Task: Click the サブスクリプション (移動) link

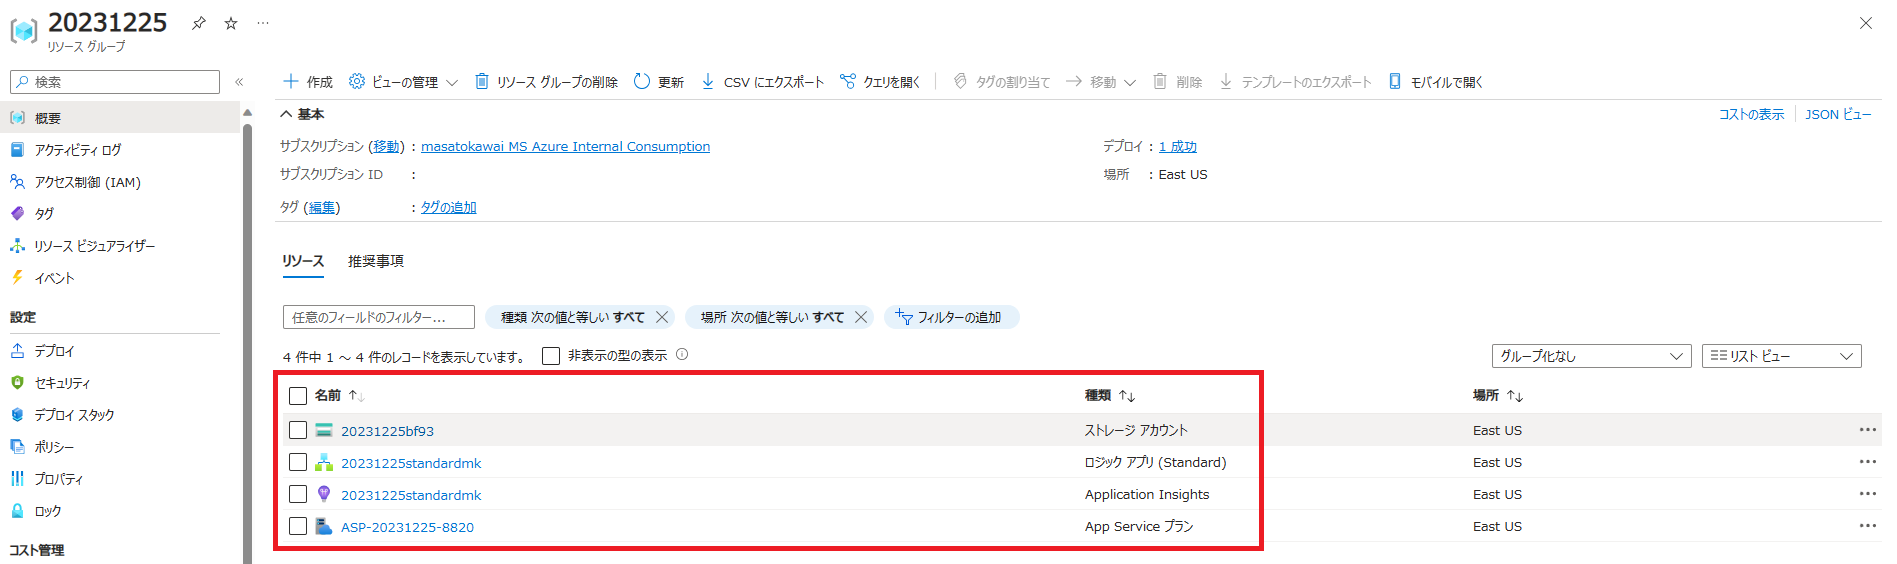Action: coord(386,146)
